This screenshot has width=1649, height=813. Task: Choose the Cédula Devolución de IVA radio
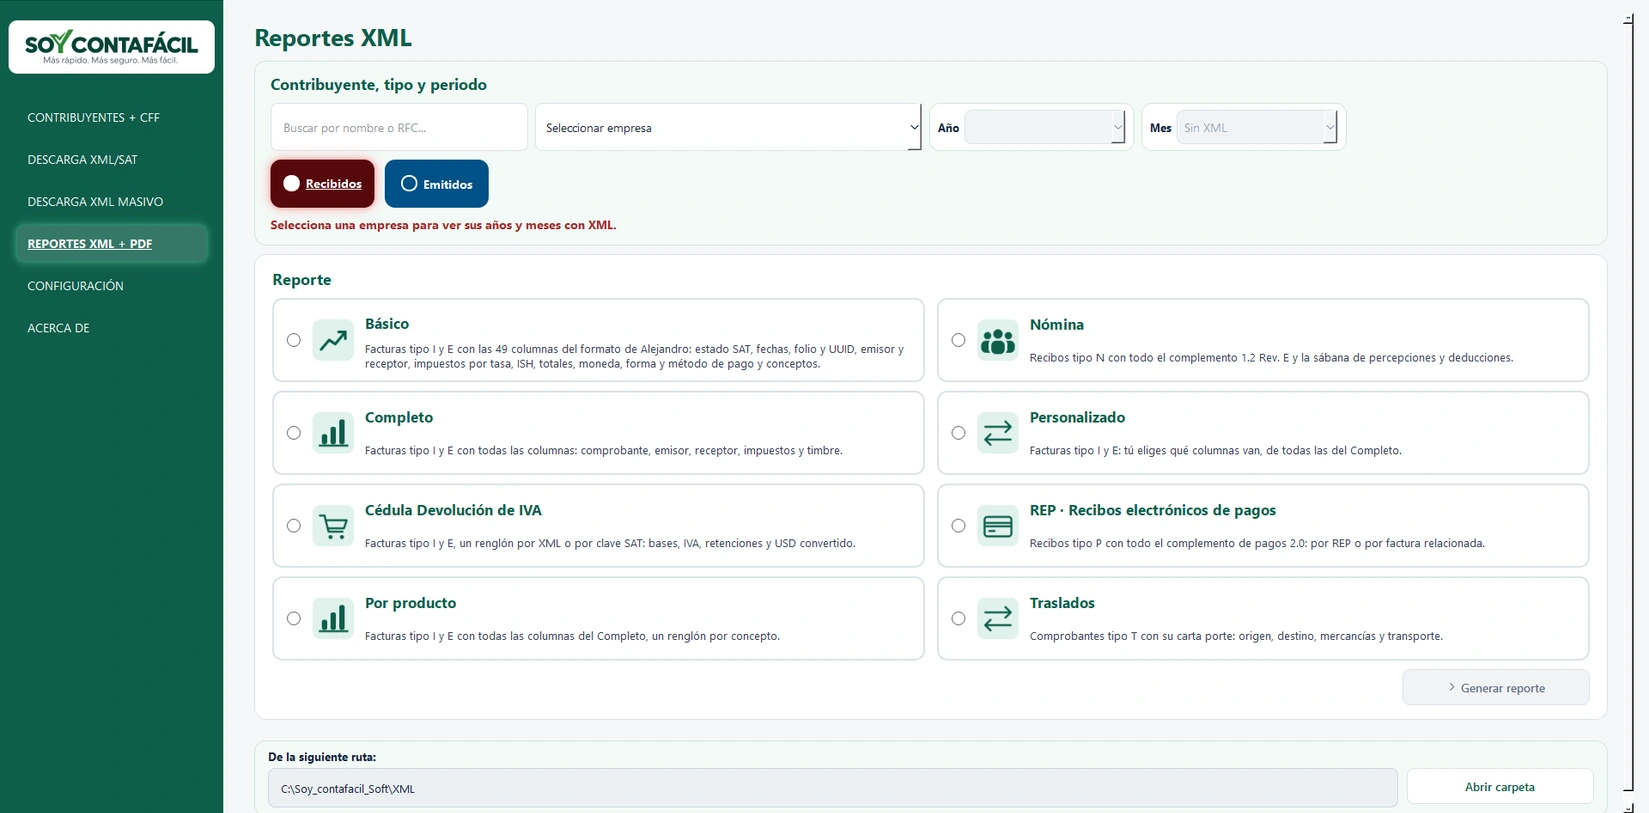click(294, 526)
